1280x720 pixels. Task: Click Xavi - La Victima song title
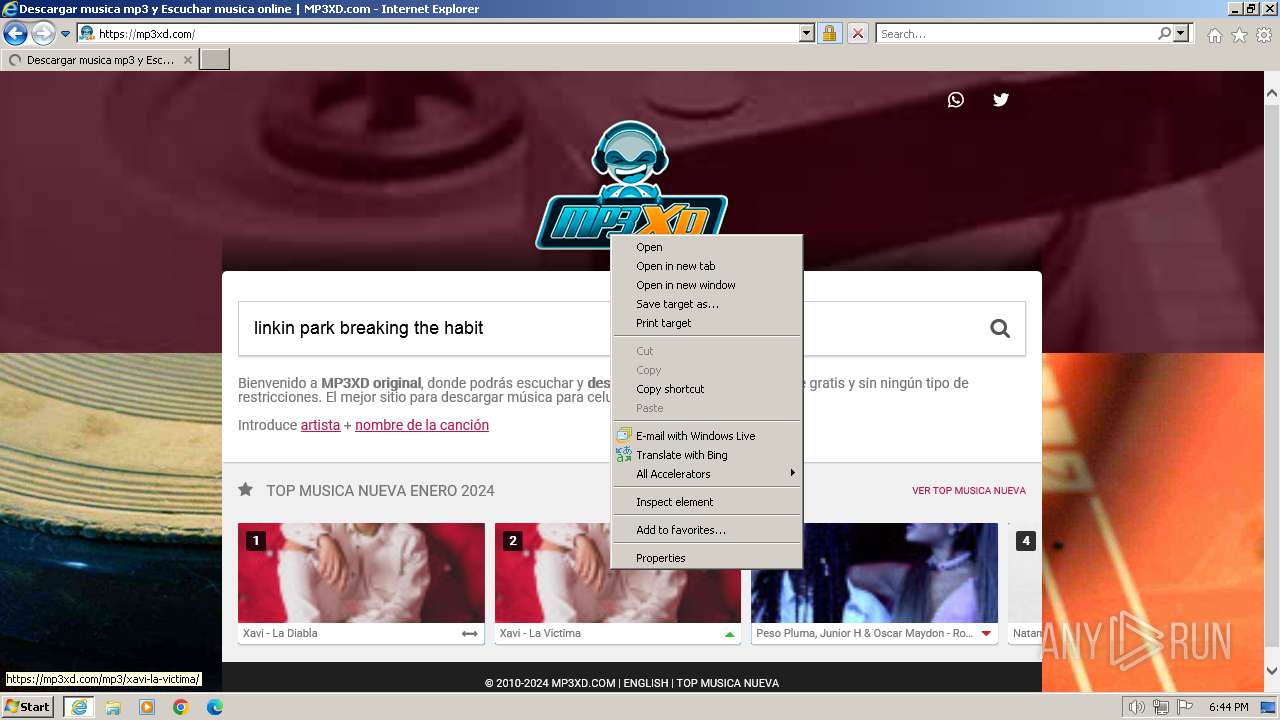pyautogui.click(x=540, y=633)
